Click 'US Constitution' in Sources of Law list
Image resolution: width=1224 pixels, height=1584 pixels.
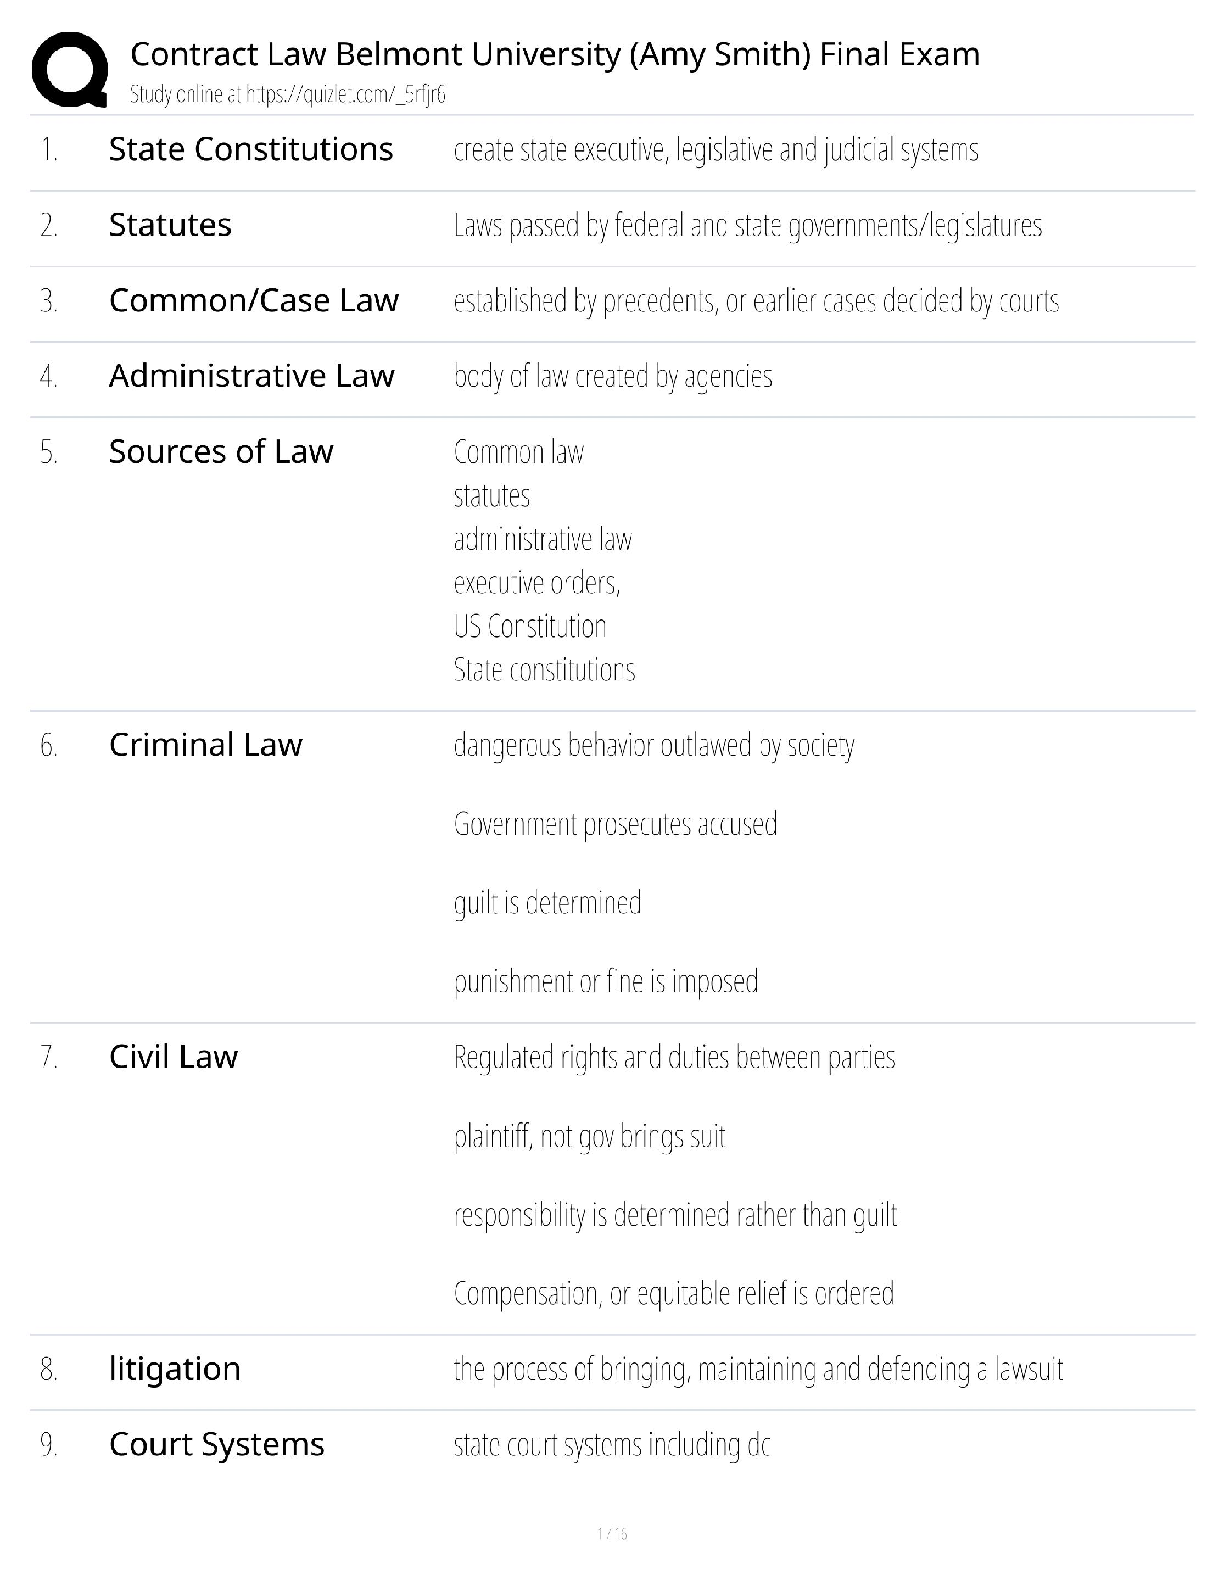click(x=529, y=627)
